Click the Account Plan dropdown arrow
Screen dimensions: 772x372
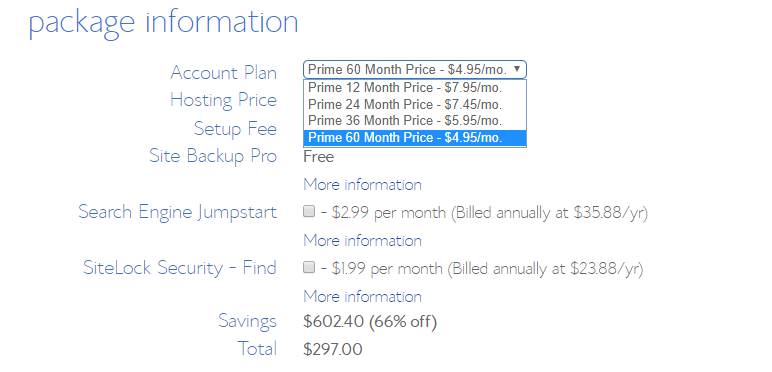[516, 69]
